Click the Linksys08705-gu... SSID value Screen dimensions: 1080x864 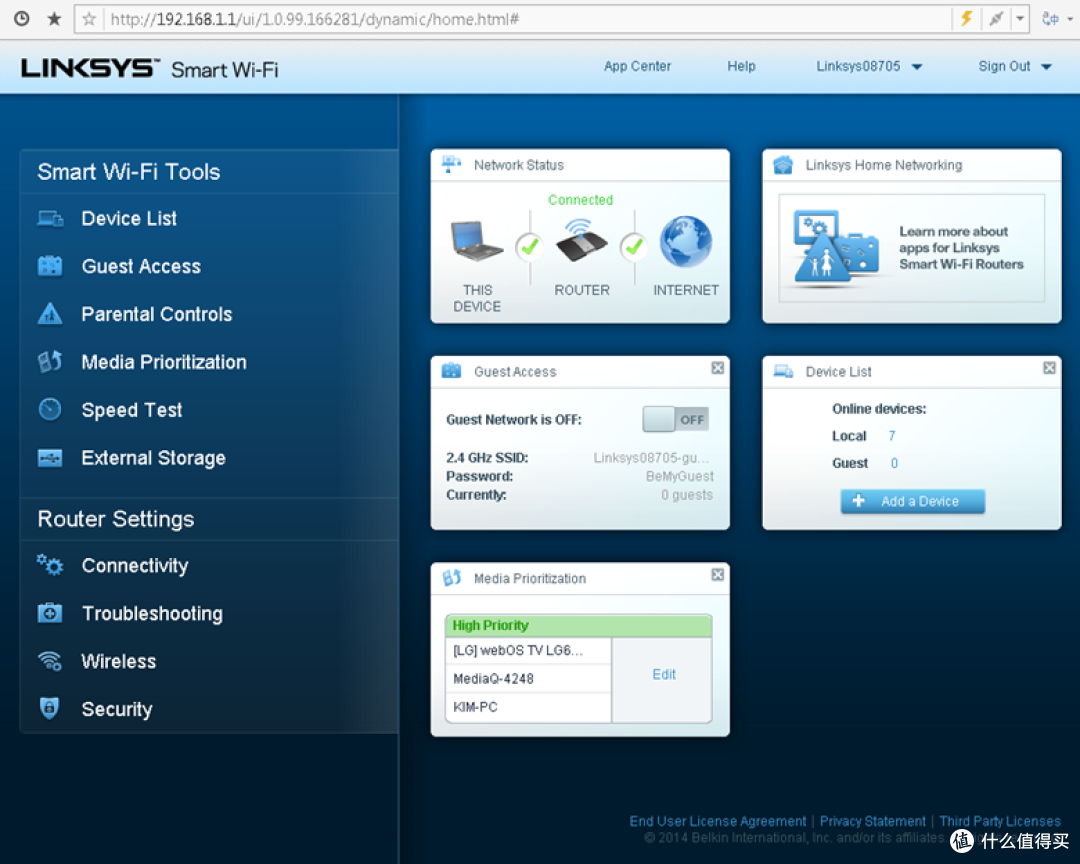point(651,457)
